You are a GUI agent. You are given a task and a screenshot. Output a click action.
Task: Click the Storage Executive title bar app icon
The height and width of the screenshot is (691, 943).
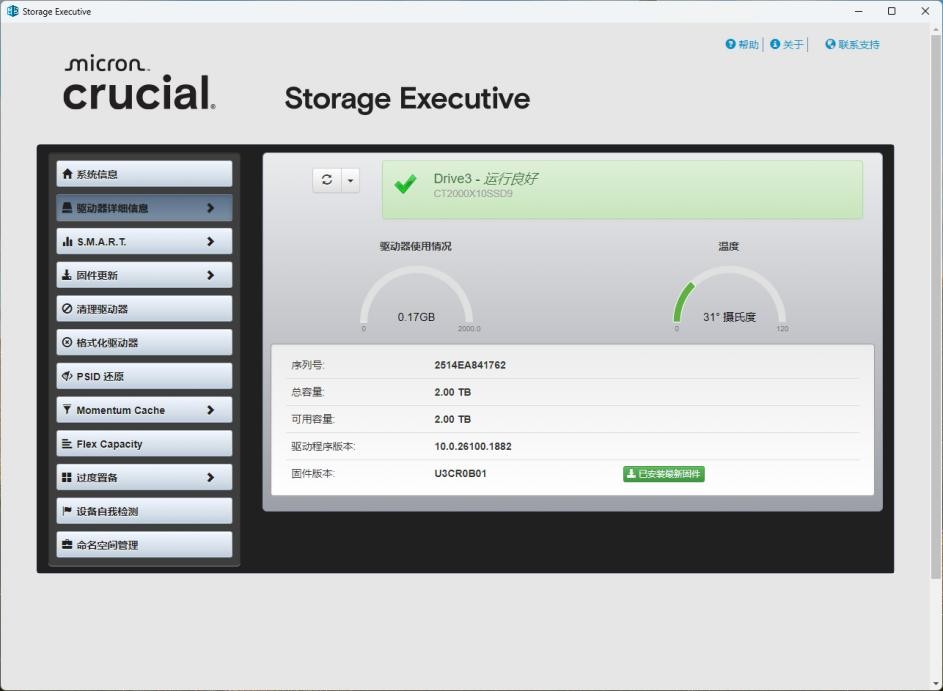pyautogui.click(x=12, y=11)
